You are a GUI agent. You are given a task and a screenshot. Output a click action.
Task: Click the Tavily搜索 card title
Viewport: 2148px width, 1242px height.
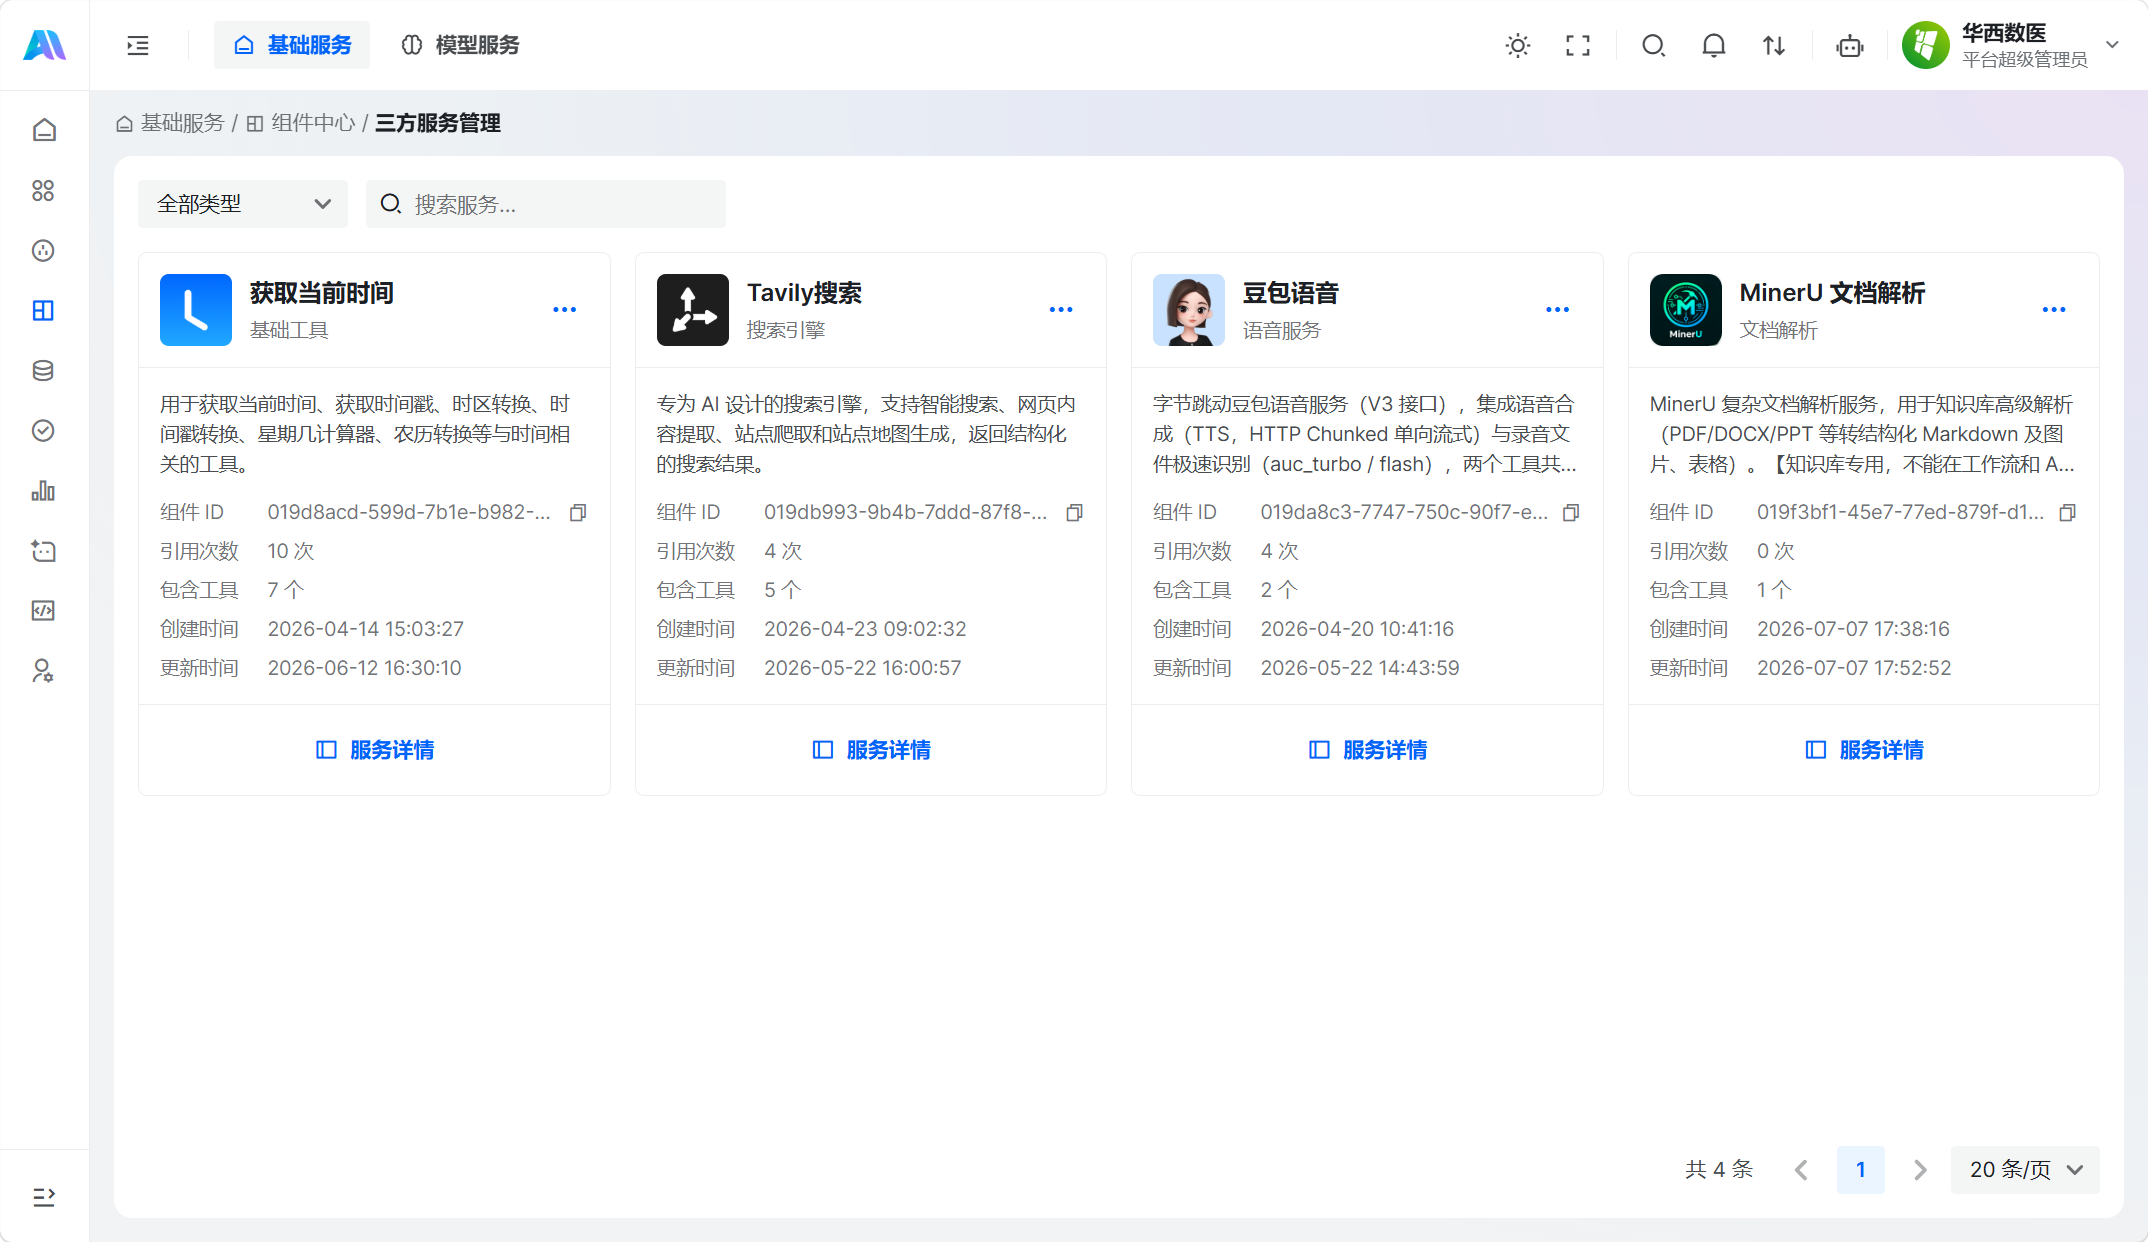(x=805, y=293)
